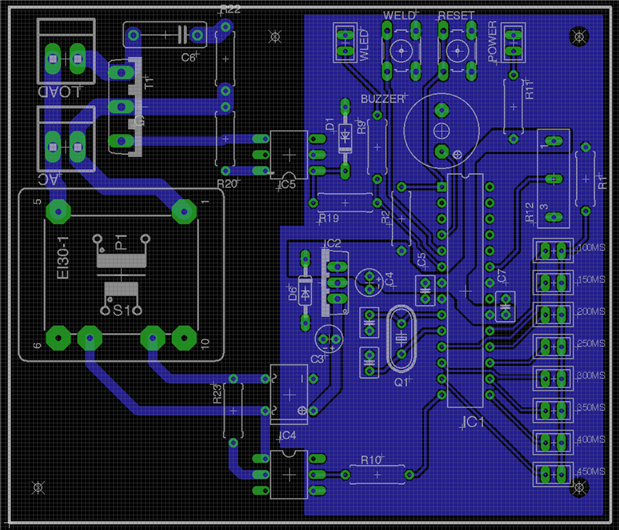Select the R1 resistor label
The image size is (619, 530).
point(602,182)
